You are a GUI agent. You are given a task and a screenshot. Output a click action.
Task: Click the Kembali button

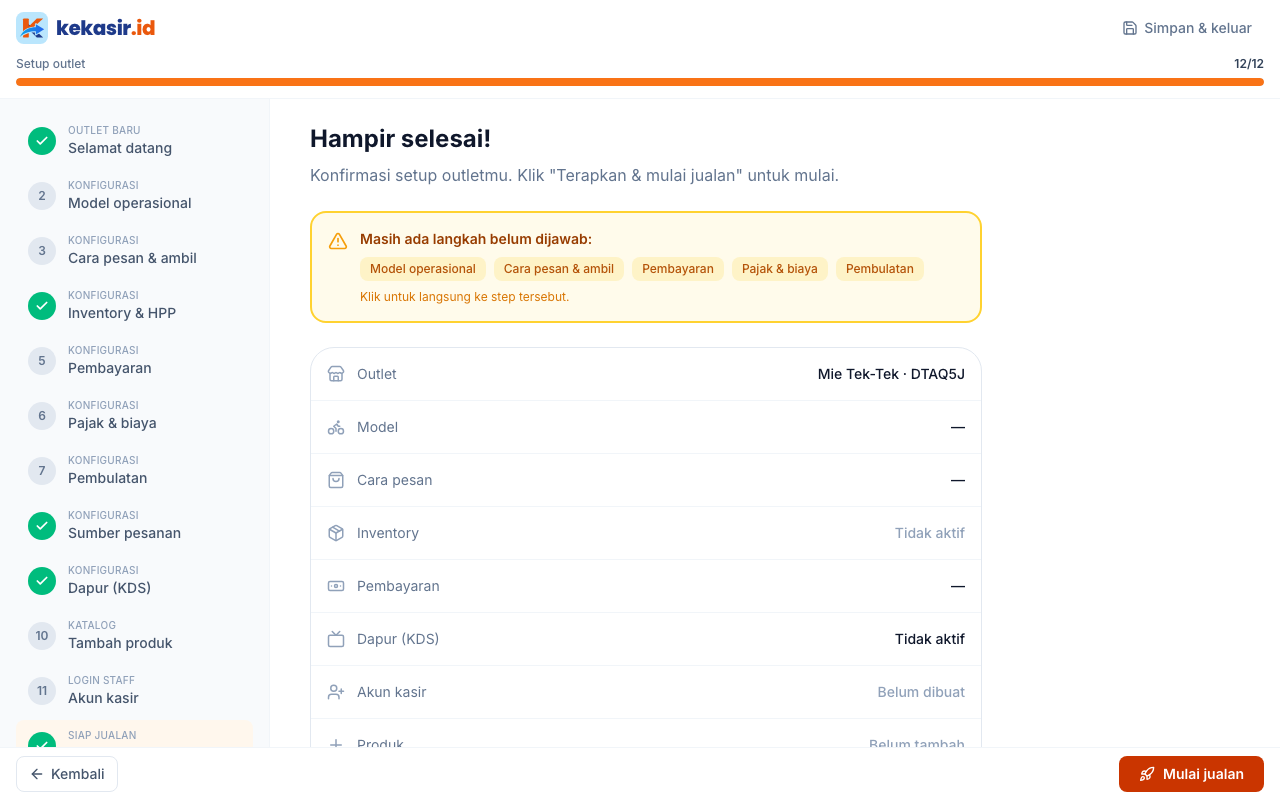coord(67,774)
